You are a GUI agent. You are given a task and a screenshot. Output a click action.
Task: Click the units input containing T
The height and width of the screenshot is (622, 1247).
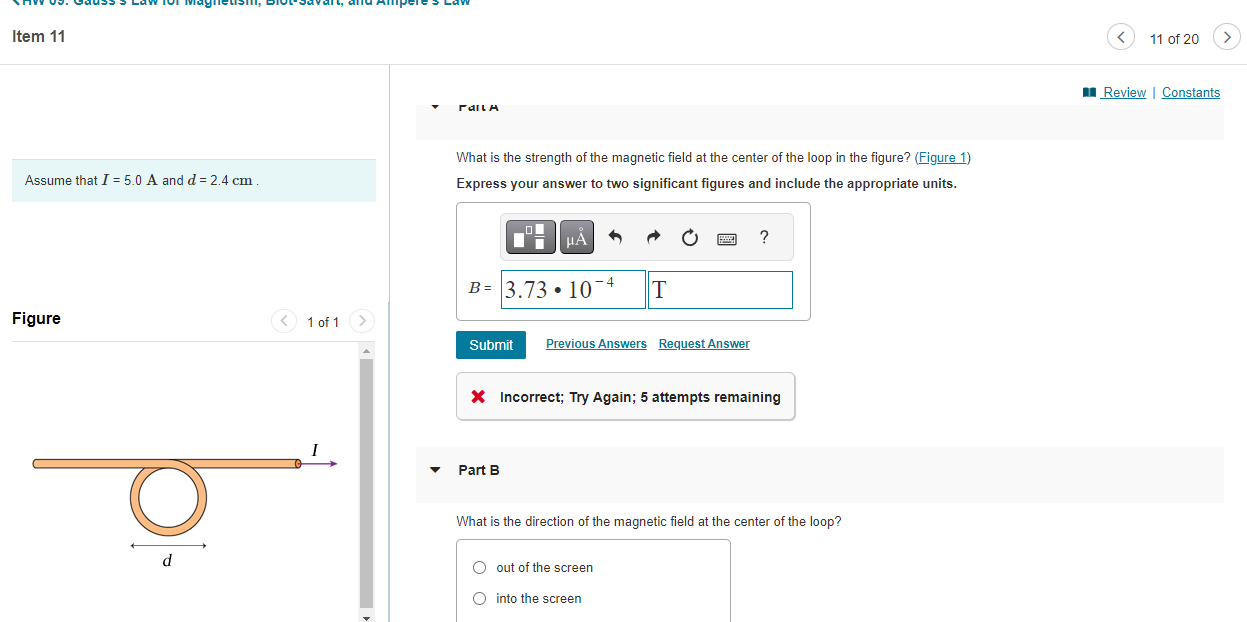coord(720,289)
